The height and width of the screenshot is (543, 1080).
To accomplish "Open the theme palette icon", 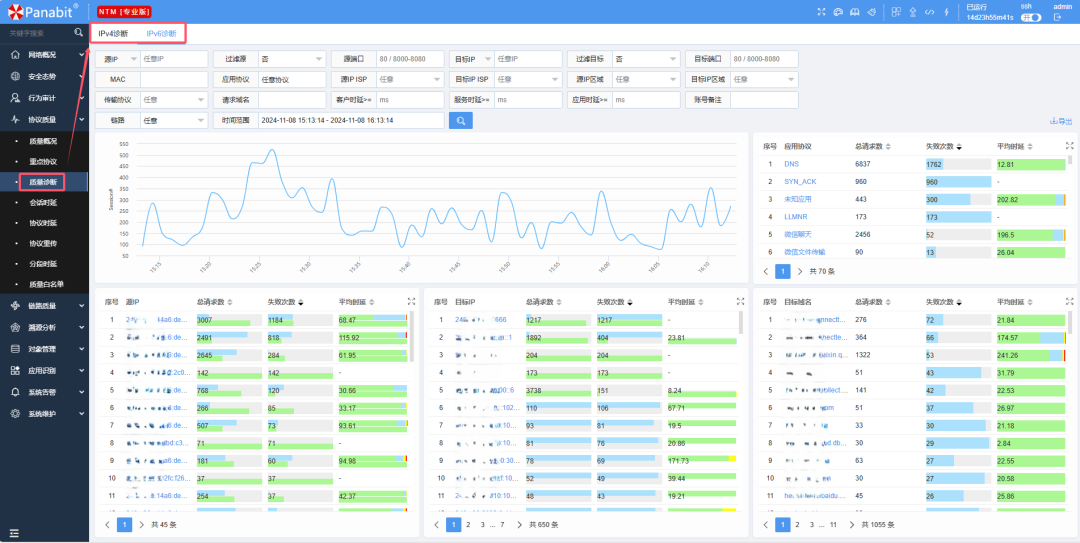I will [x=838, y=12].
